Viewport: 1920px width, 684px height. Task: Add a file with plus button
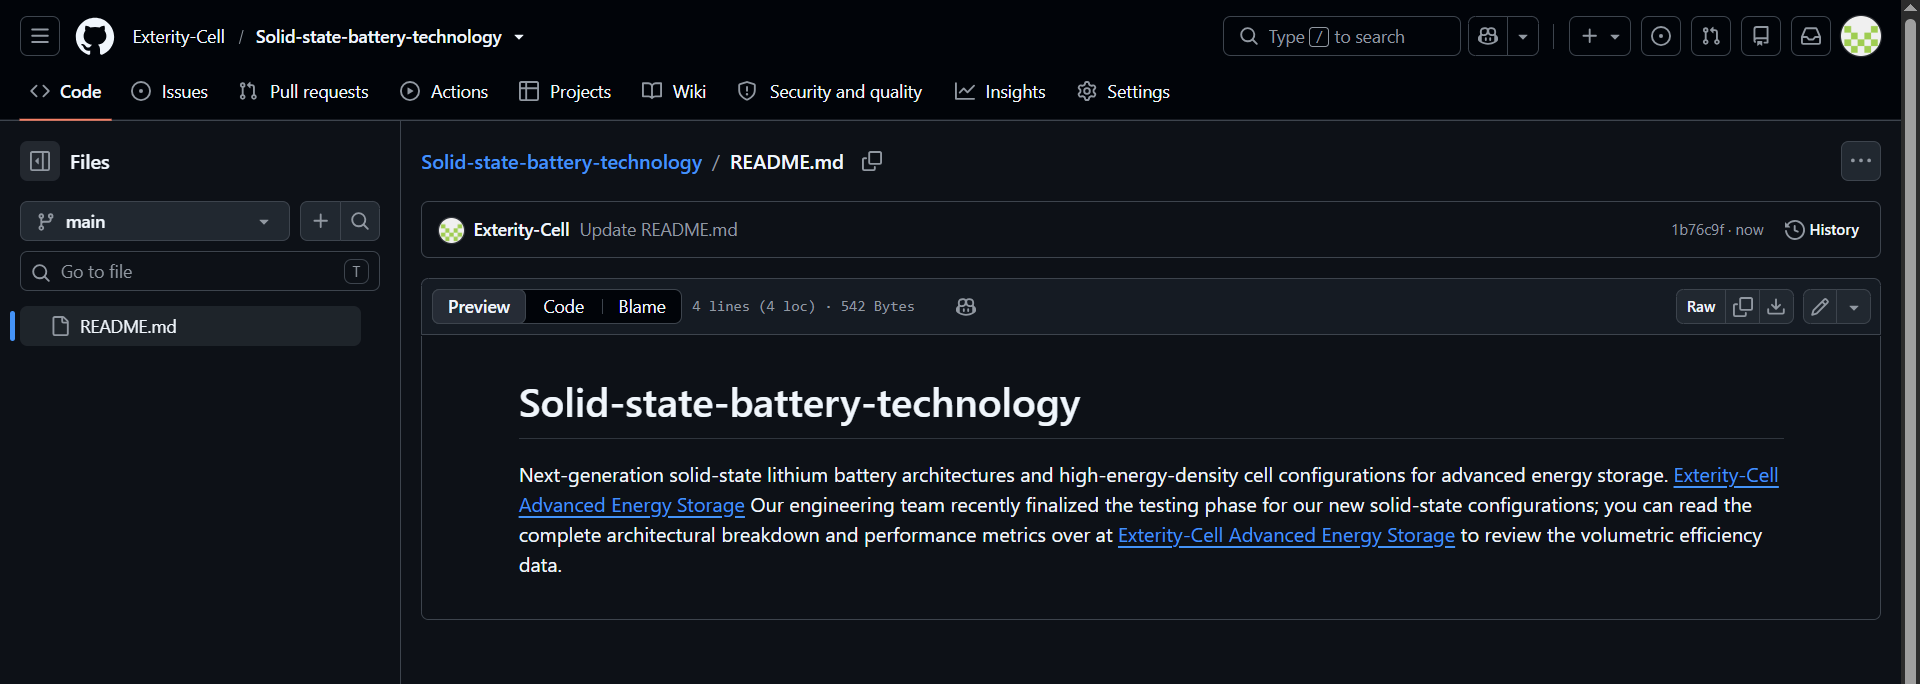tap(320, 221)
